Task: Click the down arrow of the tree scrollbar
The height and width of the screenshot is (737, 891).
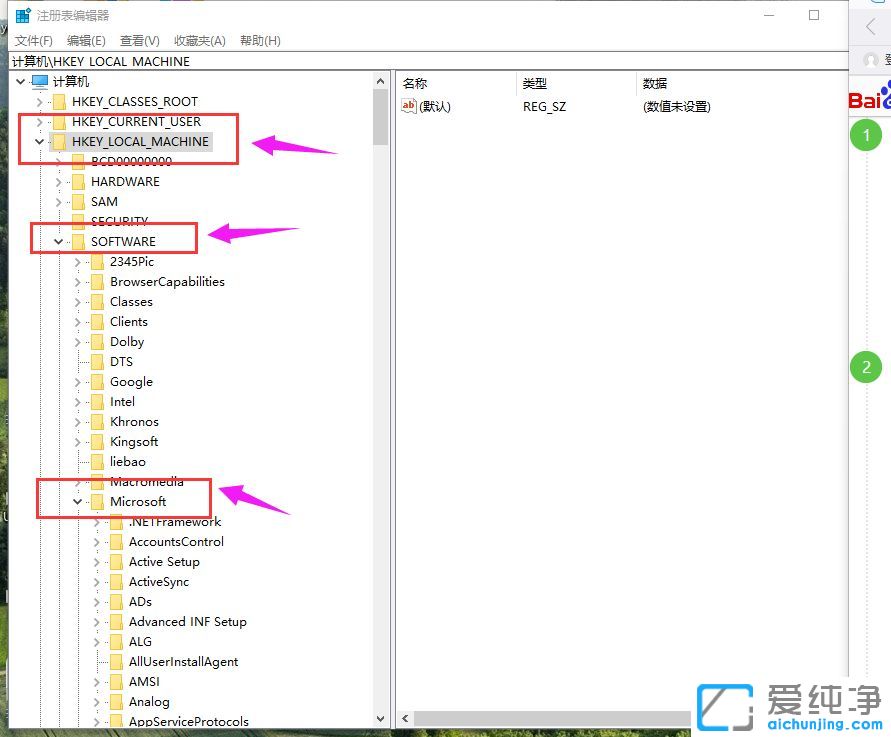Action: pyautogui.click(x=381, y=719)
